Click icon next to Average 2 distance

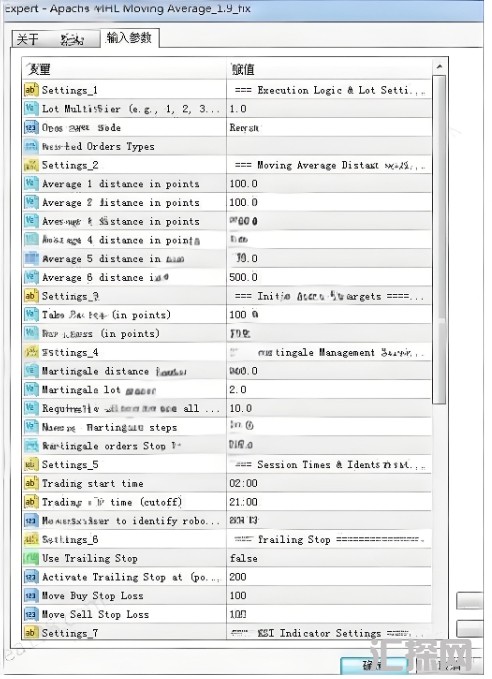(x=31, y=202)
